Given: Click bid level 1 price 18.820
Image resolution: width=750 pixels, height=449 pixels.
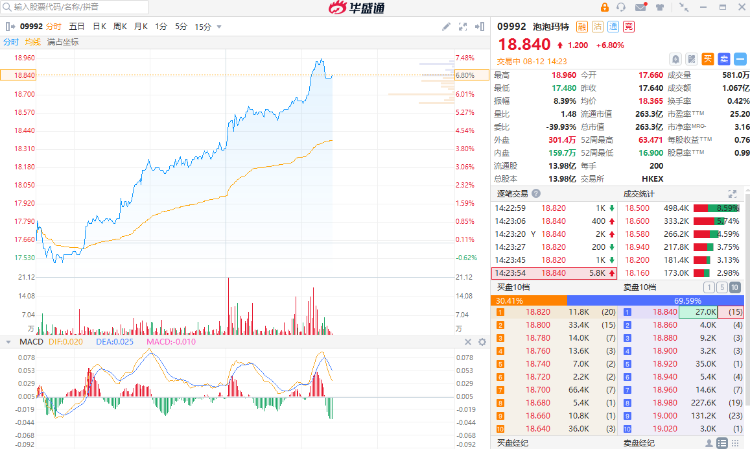Looking at the screenshot, I should (x=538, y=312).
